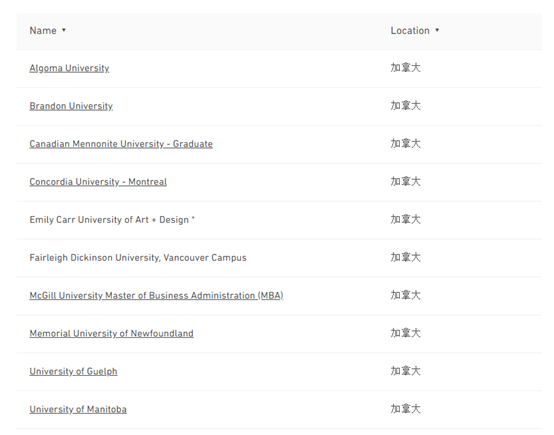Click the location cell for Brandon University
The height and width of the screenshot is (435, 554).
(x=405, y=106)
